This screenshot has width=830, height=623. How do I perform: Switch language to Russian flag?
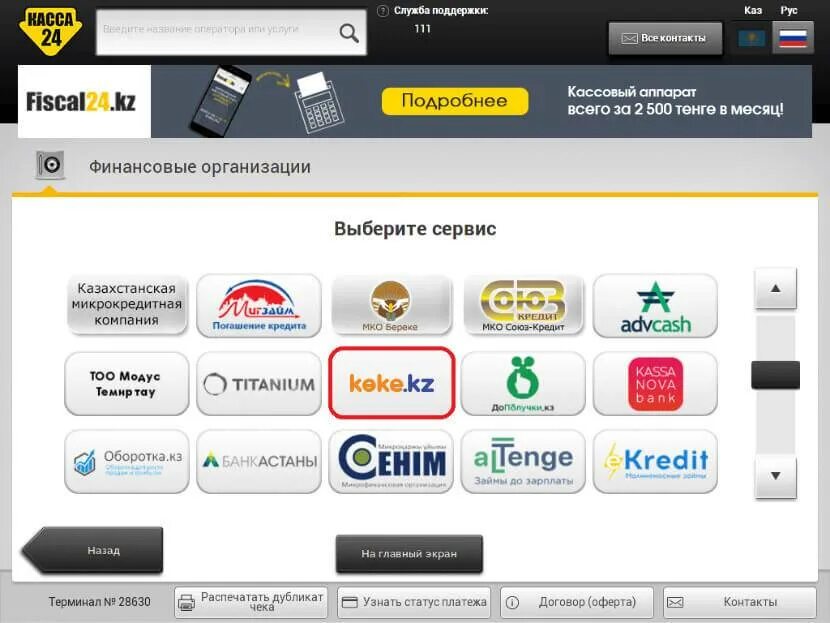tap(793, 38)
